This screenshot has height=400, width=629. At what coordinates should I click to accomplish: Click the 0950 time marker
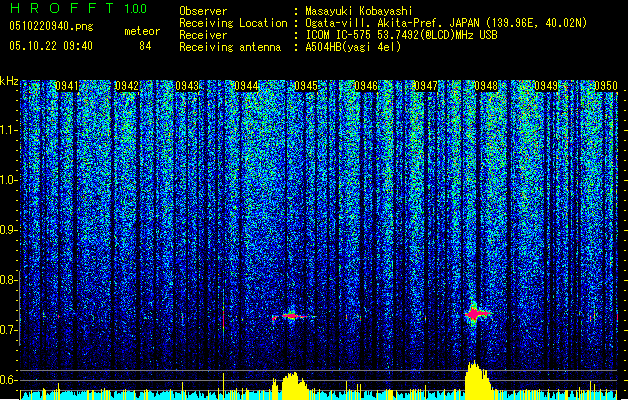tap(606, 86)
